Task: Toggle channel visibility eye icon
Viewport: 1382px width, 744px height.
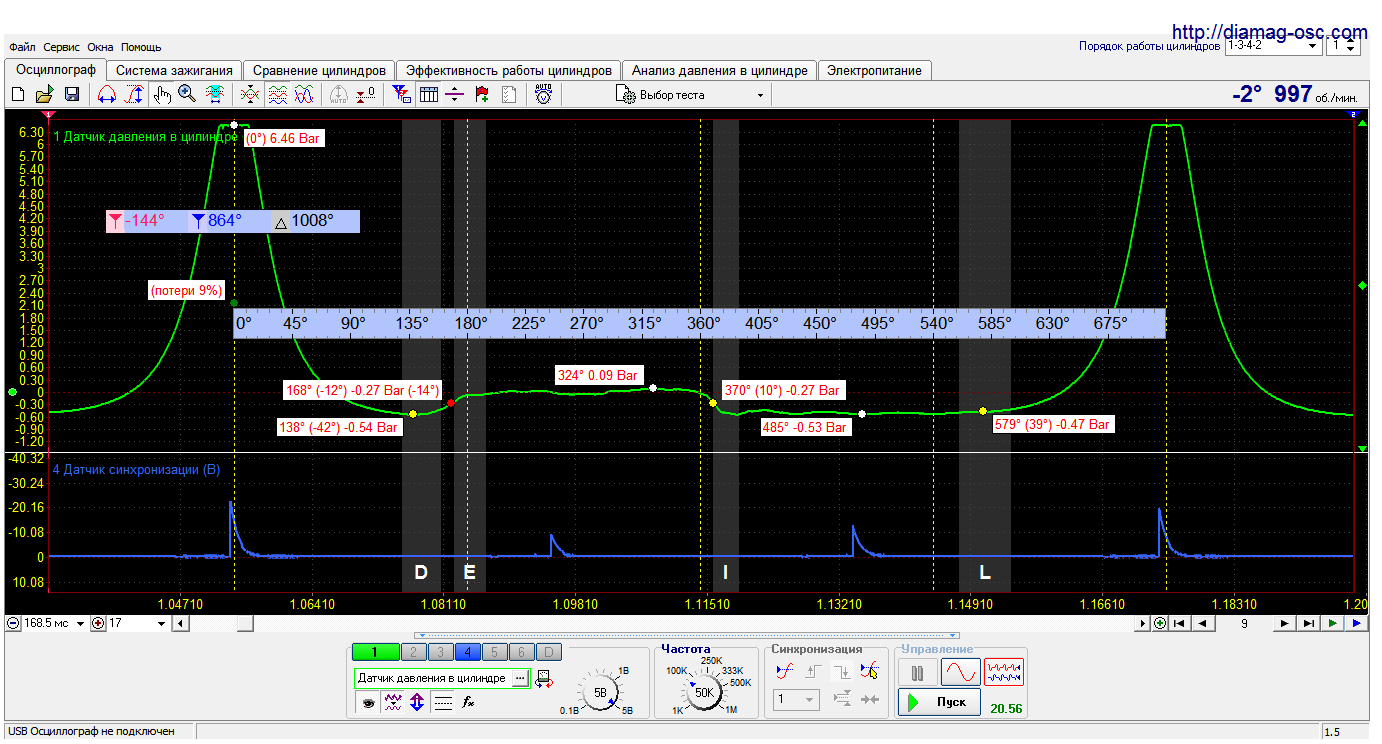Action: [368, 703]
